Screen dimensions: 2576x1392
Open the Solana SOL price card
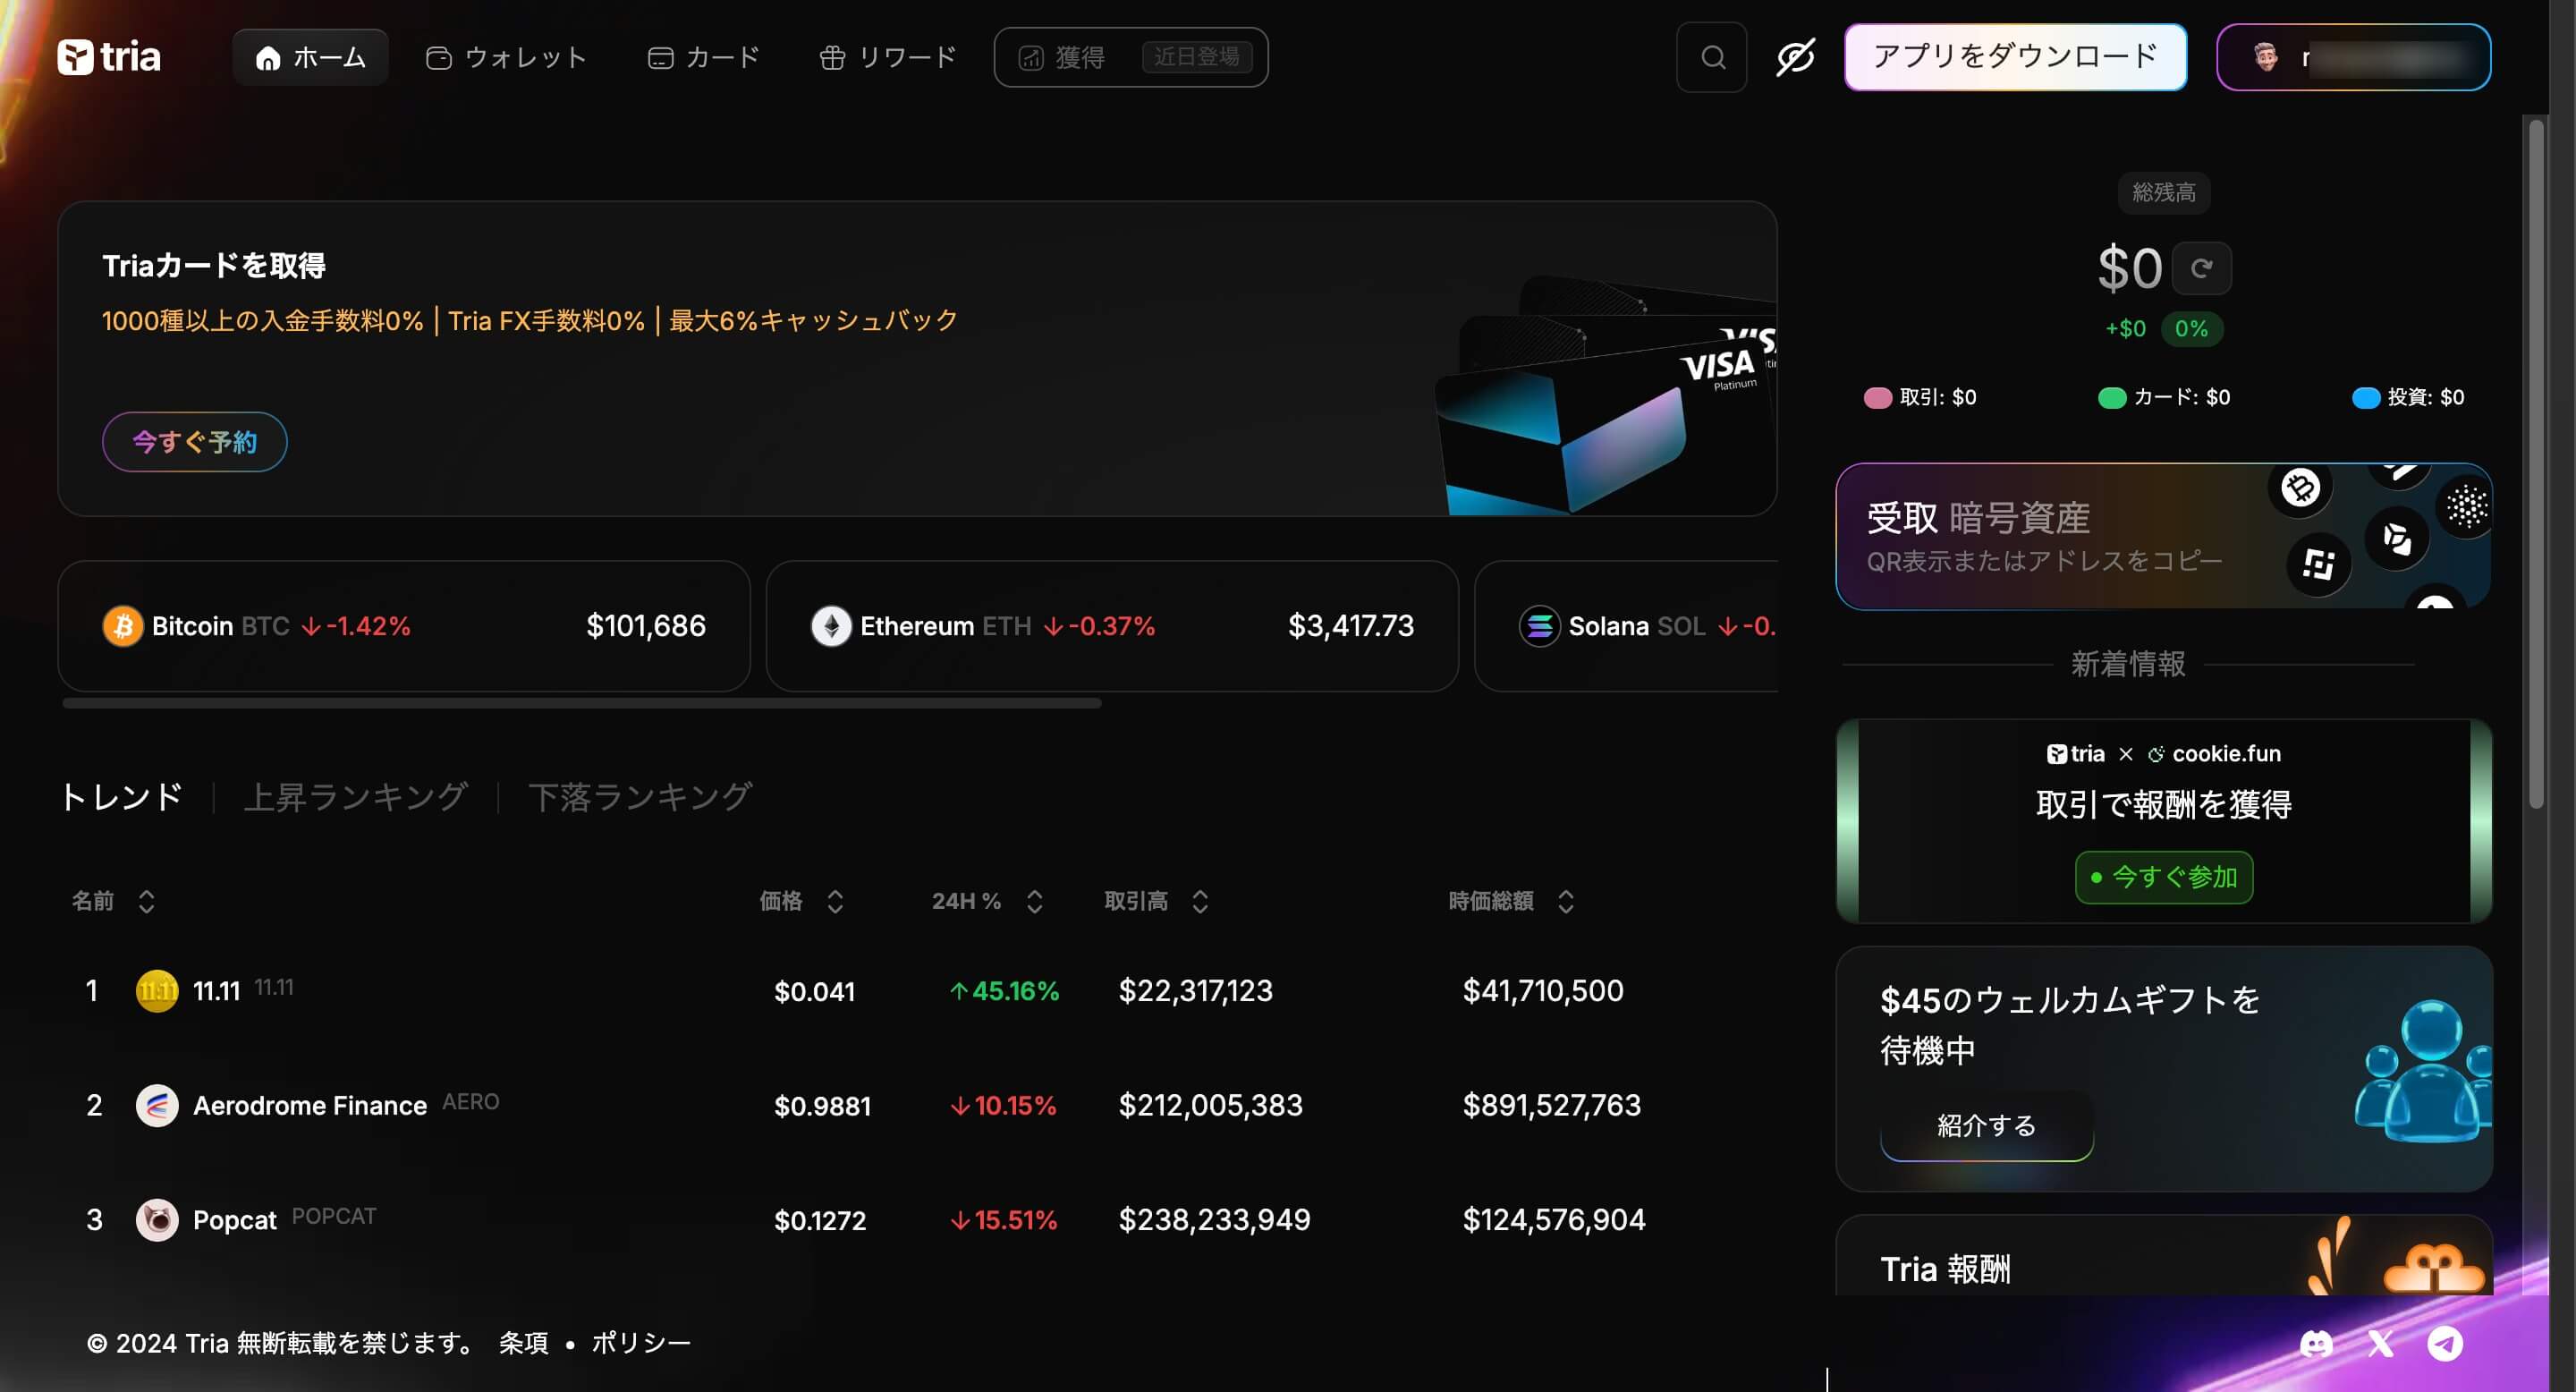(x=1627, y=626)
